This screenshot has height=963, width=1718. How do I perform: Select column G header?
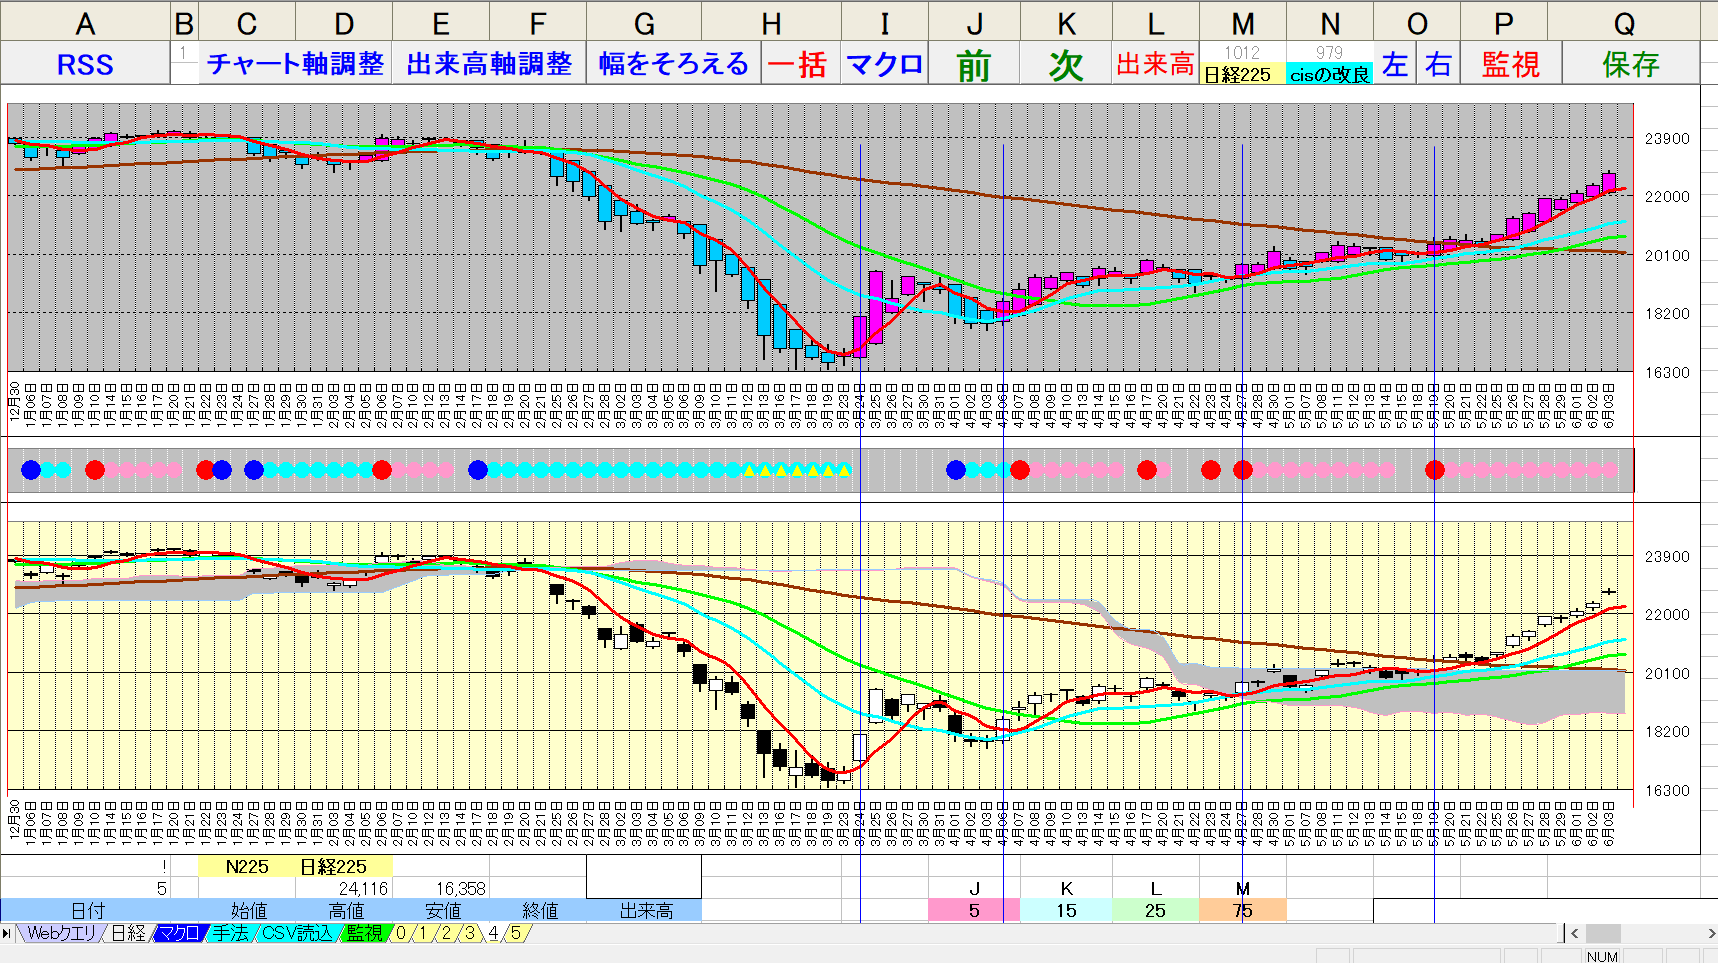coord(644,23)
